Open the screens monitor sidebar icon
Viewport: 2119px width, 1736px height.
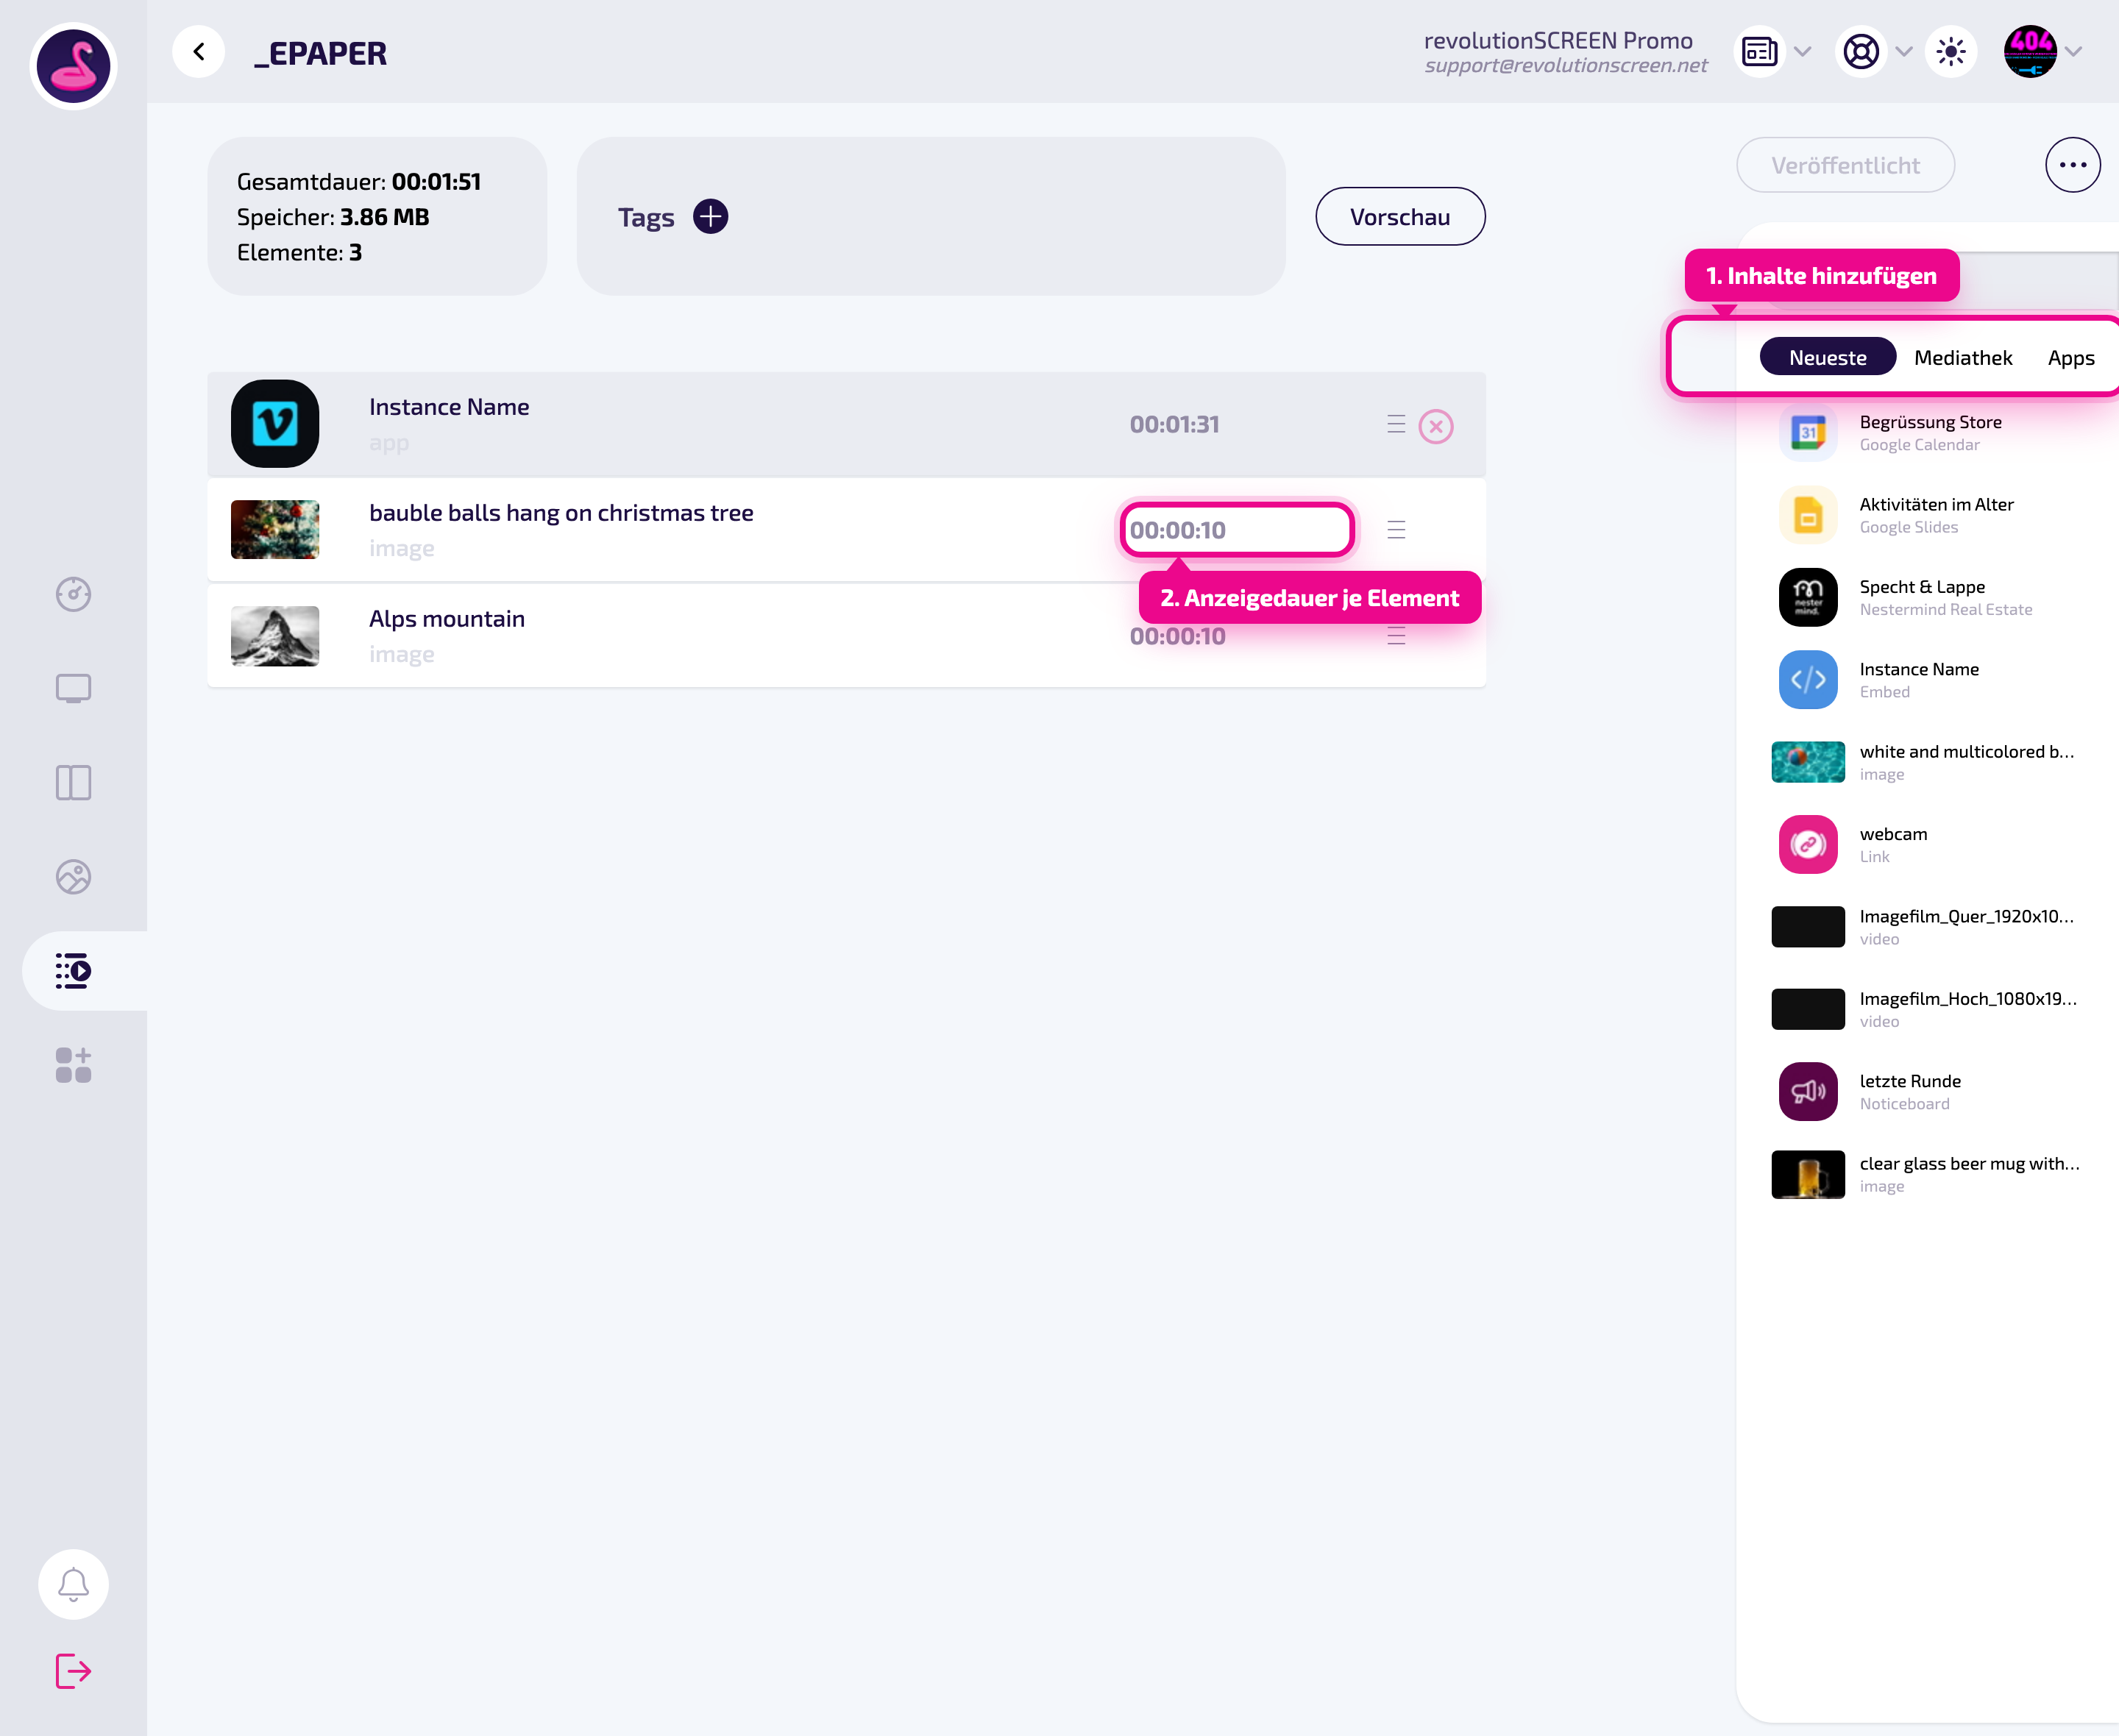click(73, 688)
